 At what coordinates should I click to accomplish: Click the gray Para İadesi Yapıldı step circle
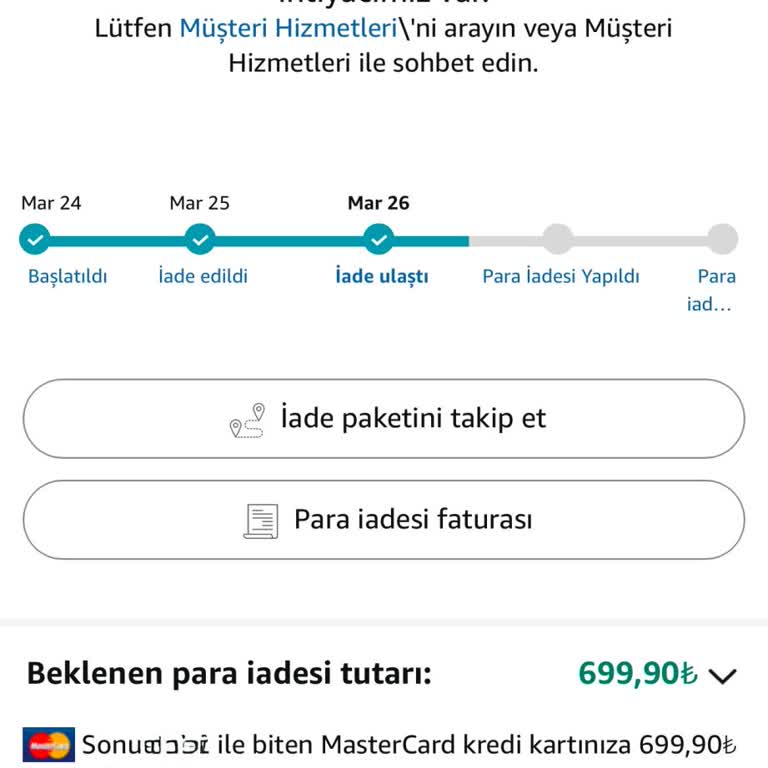(558, 240)
